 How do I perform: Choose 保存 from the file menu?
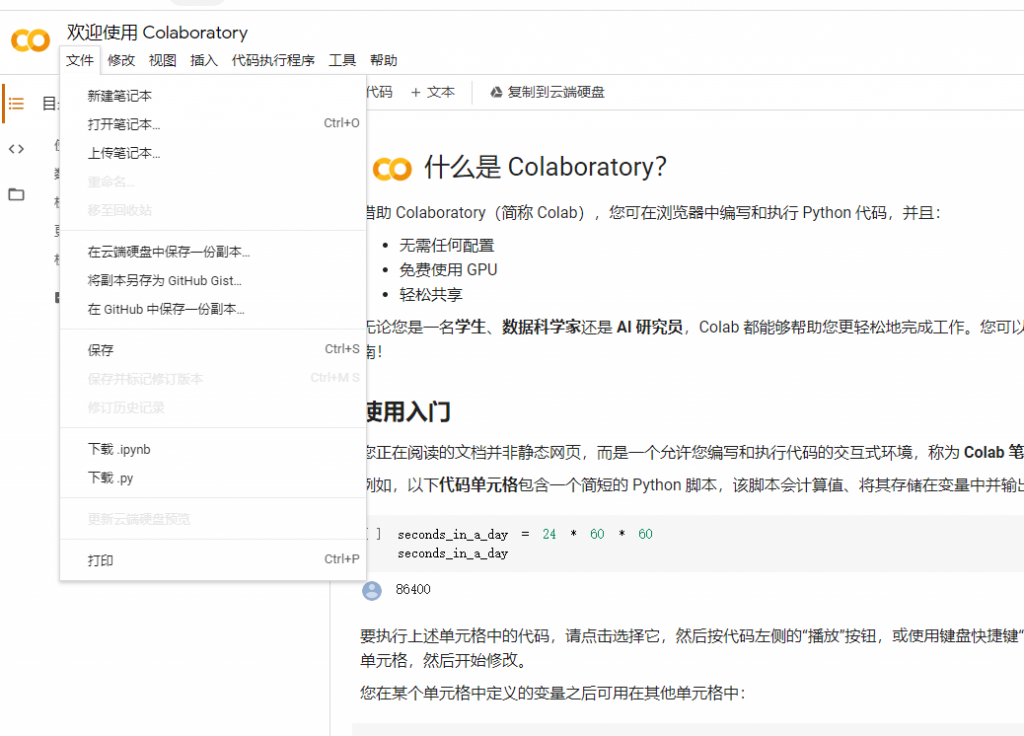(213, 350)
